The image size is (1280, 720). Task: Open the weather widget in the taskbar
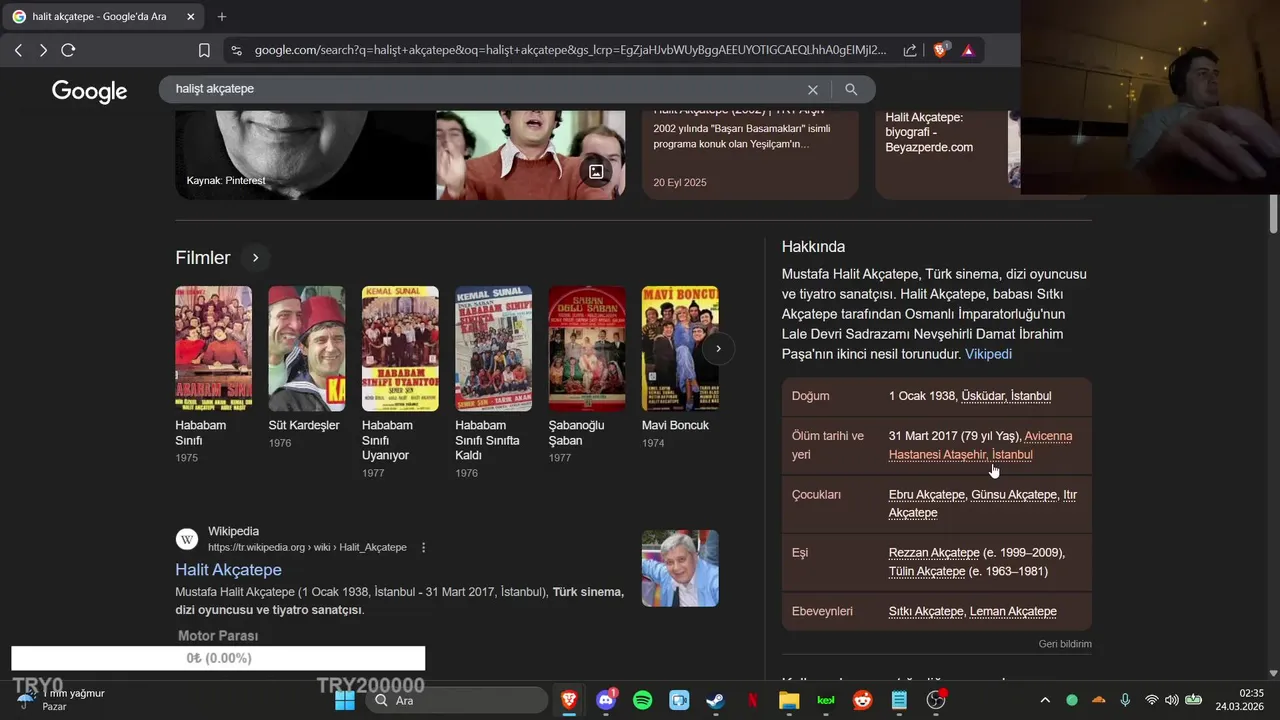[62, 700]
